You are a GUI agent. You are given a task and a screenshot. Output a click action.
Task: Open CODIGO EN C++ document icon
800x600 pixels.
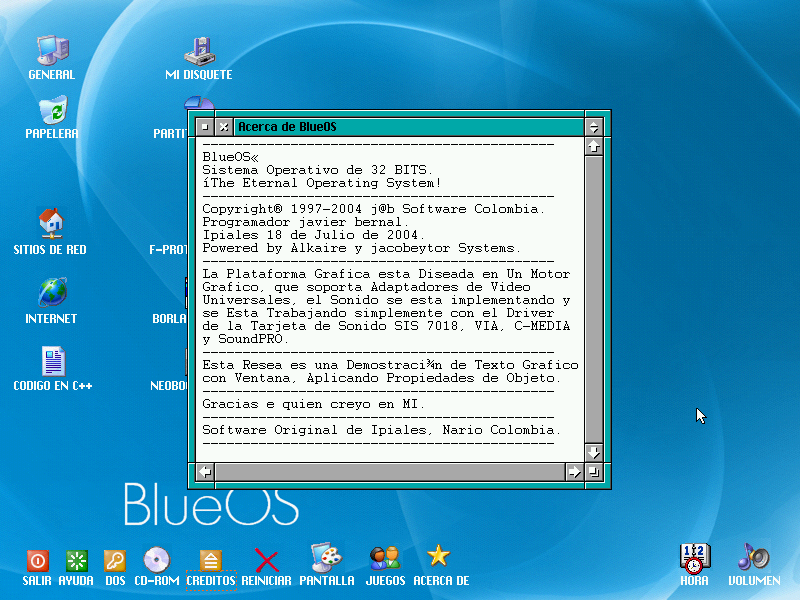tap(53, 361)
